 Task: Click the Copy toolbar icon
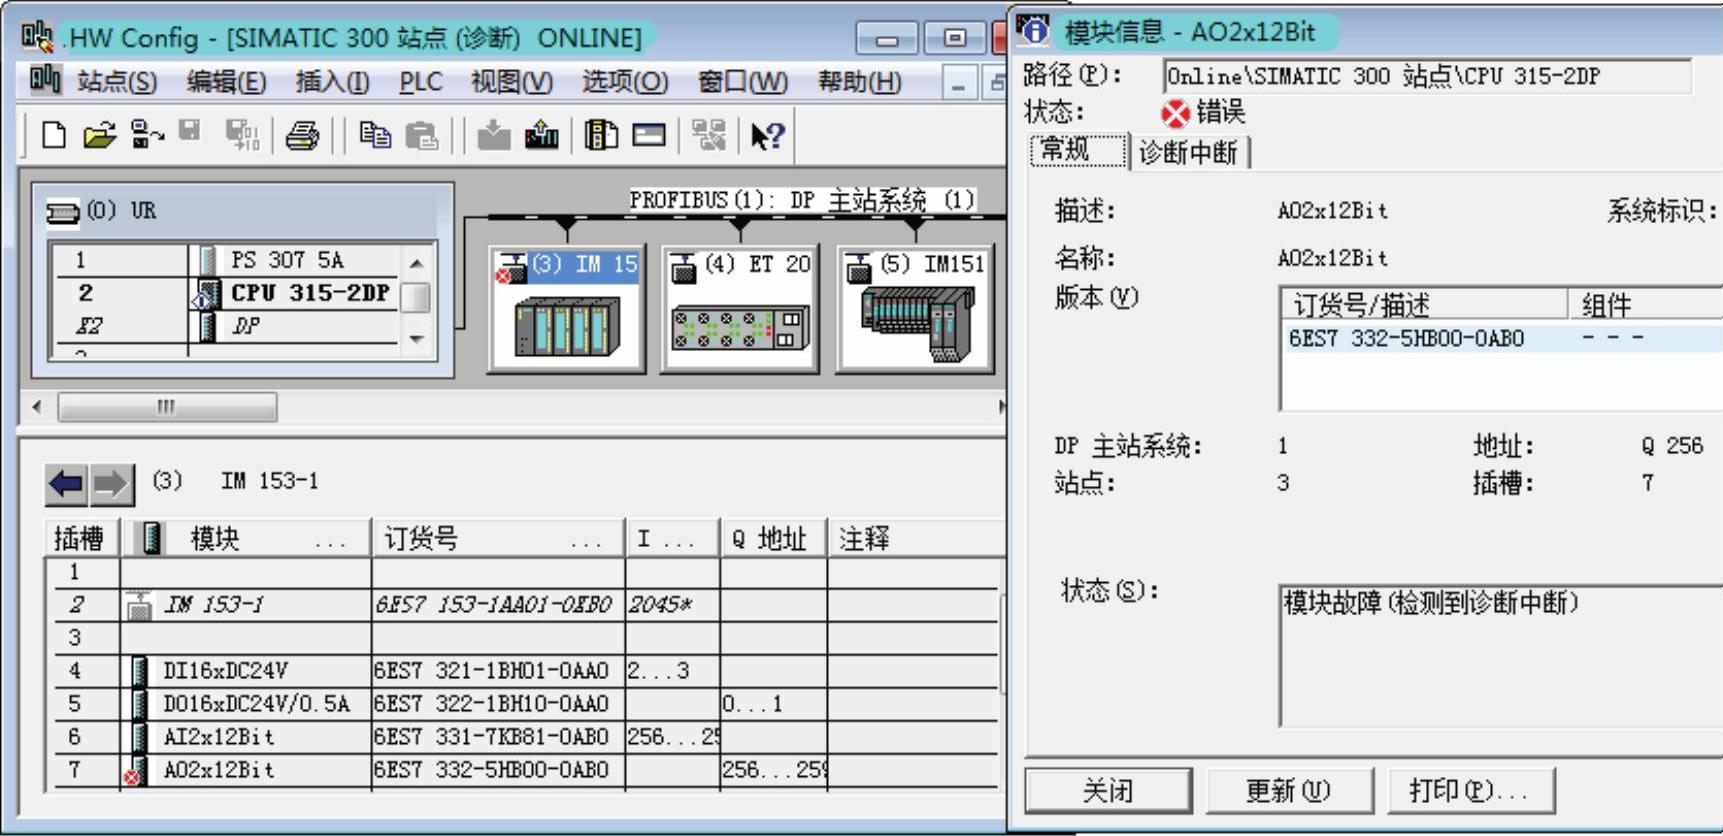375,135
